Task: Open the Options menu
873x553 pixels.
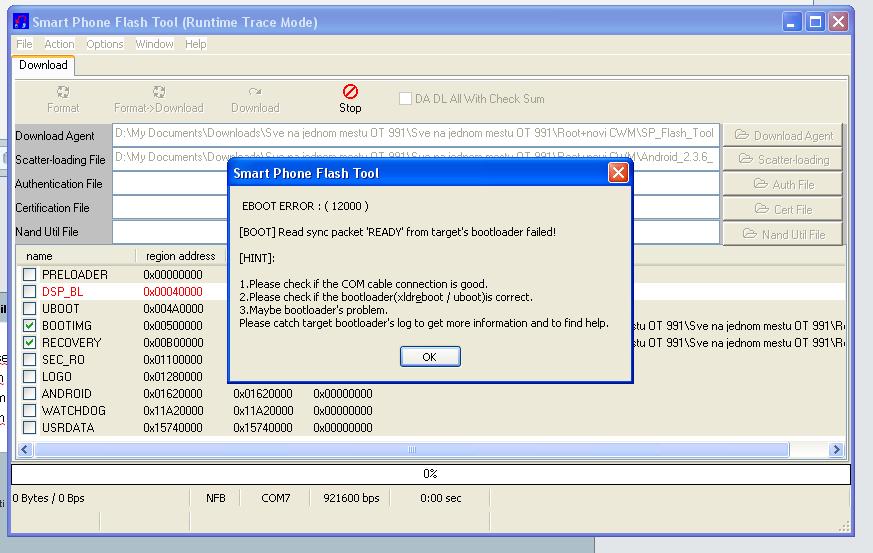Action: [x=105, y=44]
